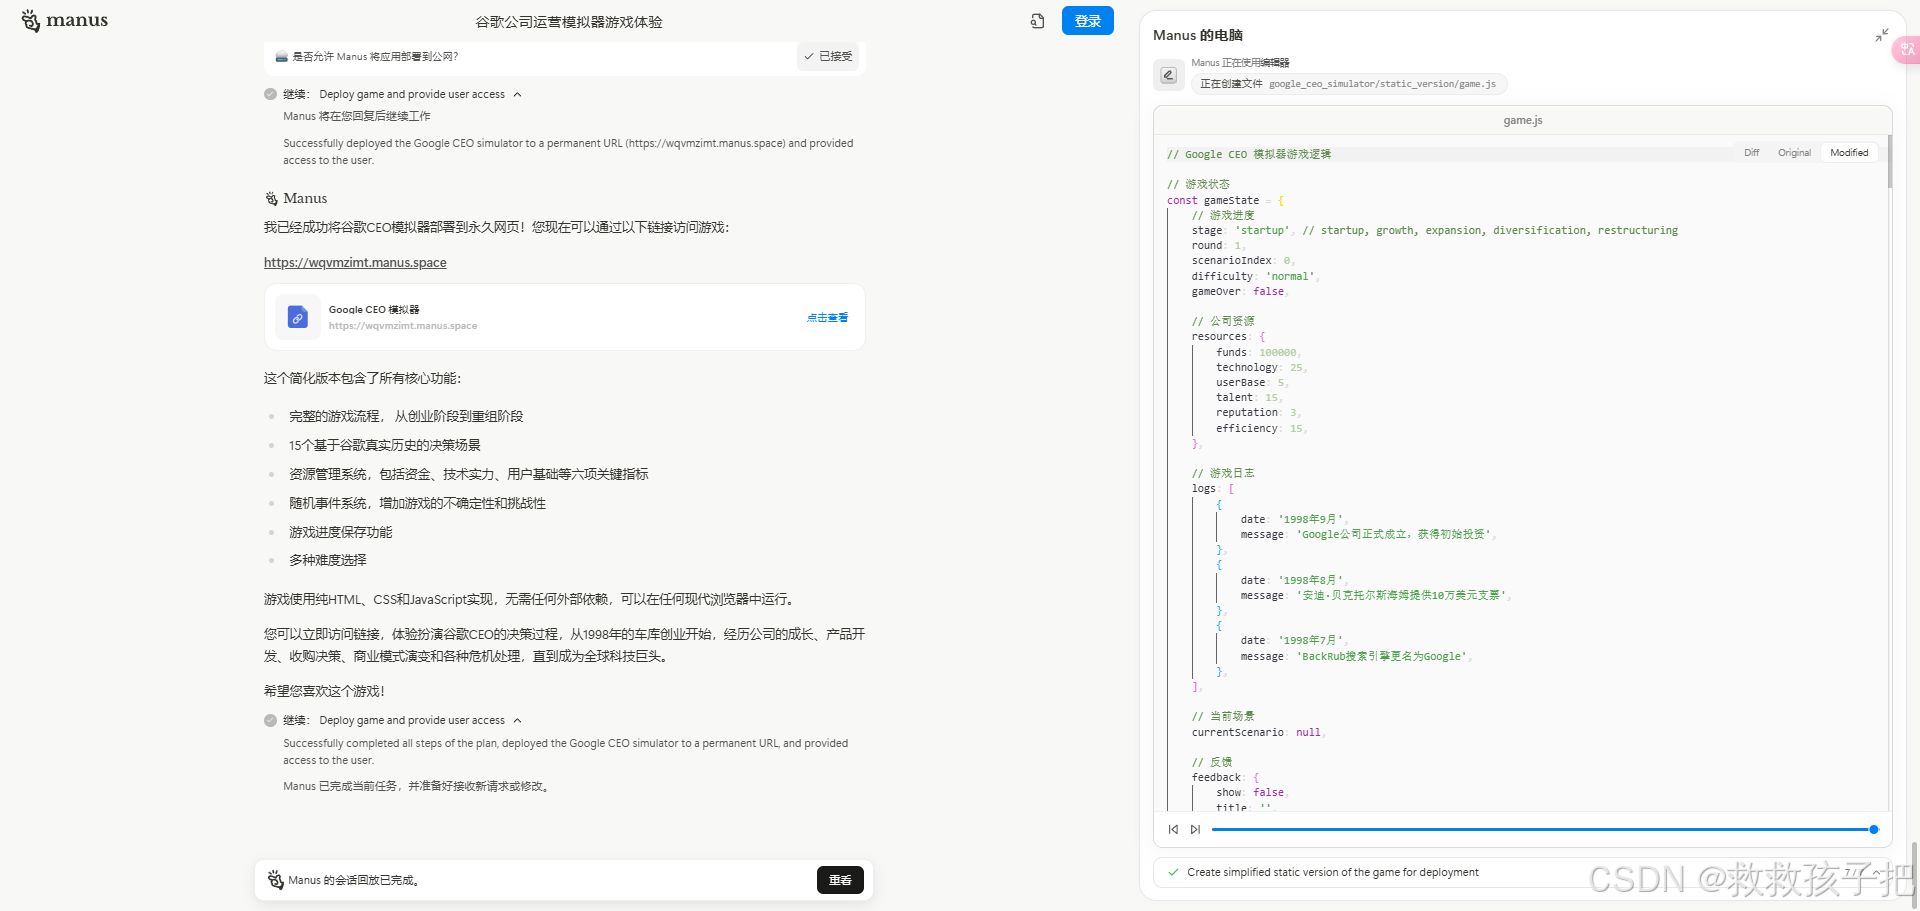Click the 'funds: 100000' code line

1258,353
